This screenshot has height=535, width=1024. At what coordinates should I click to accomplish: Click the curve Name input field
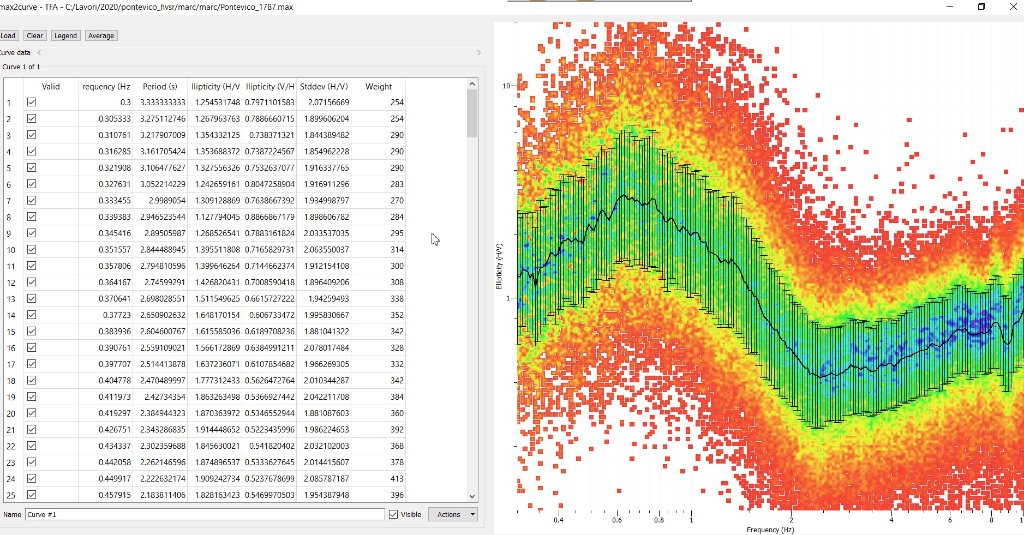[204, 514]
